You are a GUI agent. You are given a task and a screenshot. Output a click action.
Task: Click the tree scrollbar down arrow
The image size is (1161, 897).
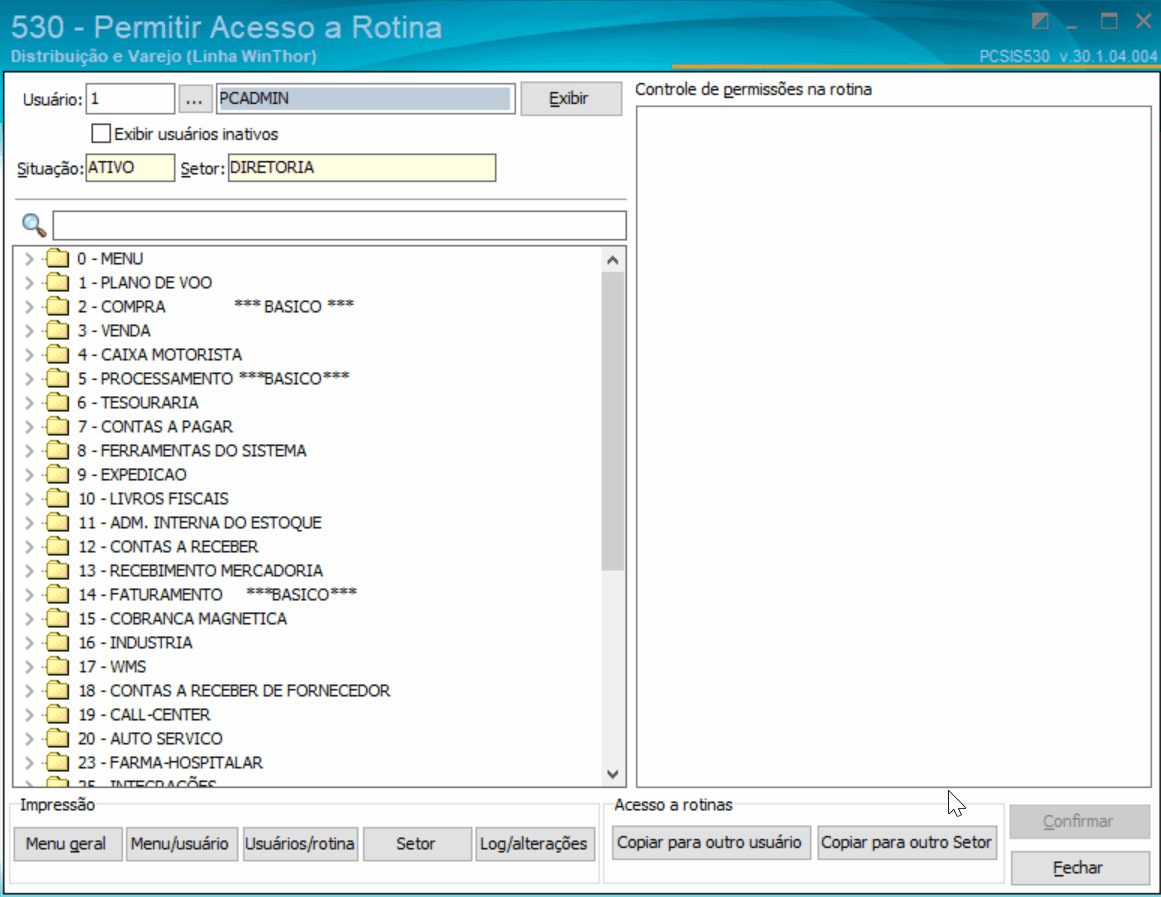coord(612,774)
